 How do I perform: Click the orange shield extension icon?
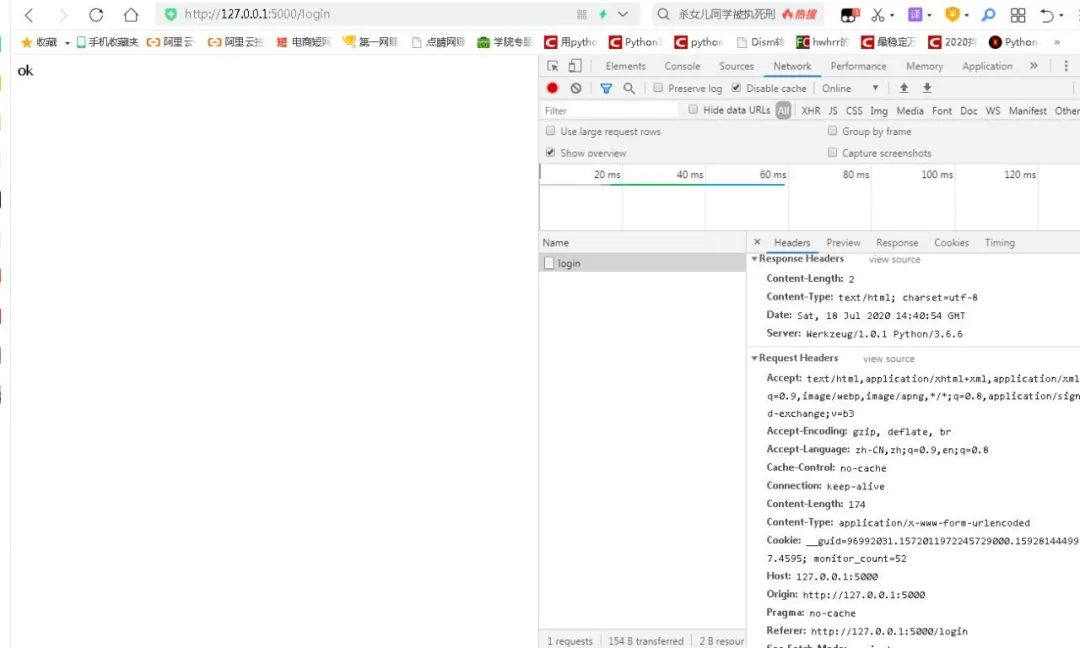(953, 14)
